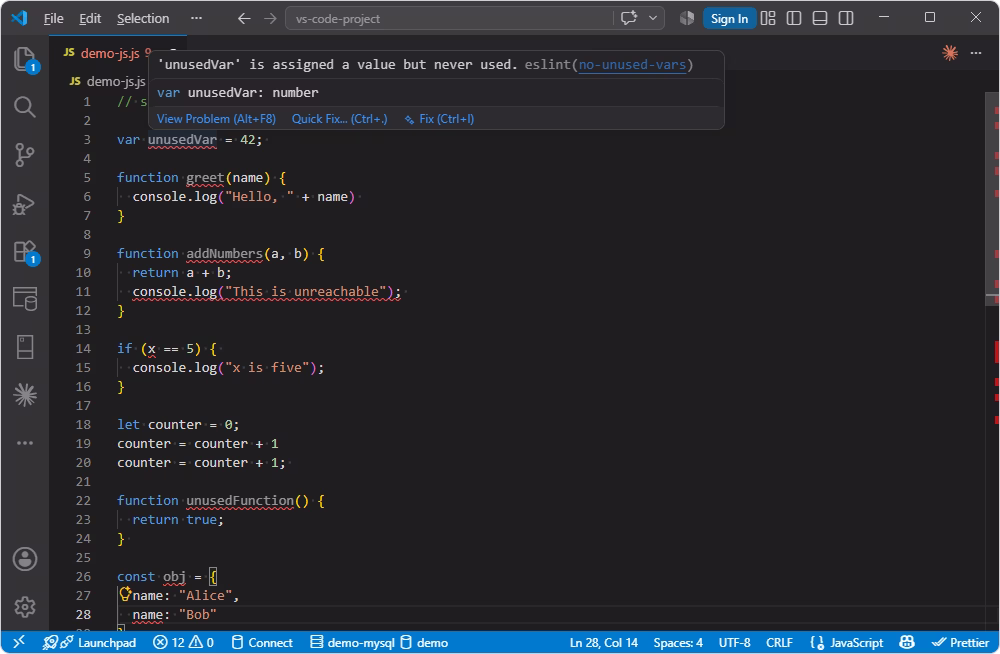Screen dimensions: 1000x654
Task: Click Connect in the status bar
Action: [262, 643]
